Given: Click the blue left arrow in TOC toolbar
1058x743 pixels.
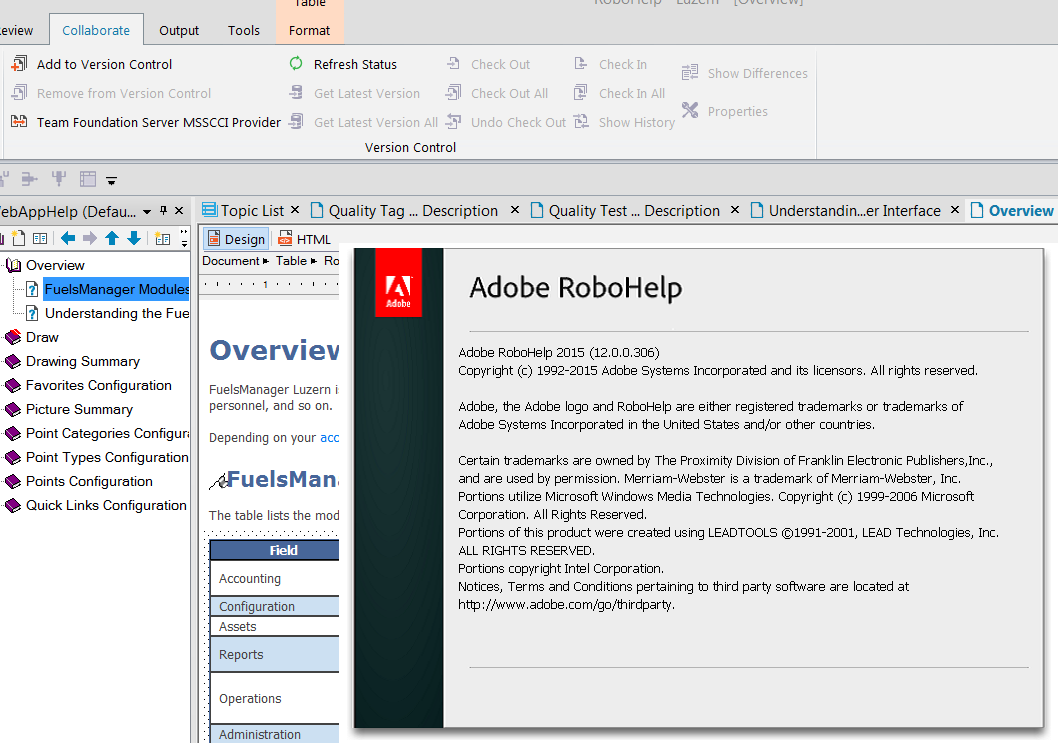Looking at the screenshot, I should click(68, 238).
